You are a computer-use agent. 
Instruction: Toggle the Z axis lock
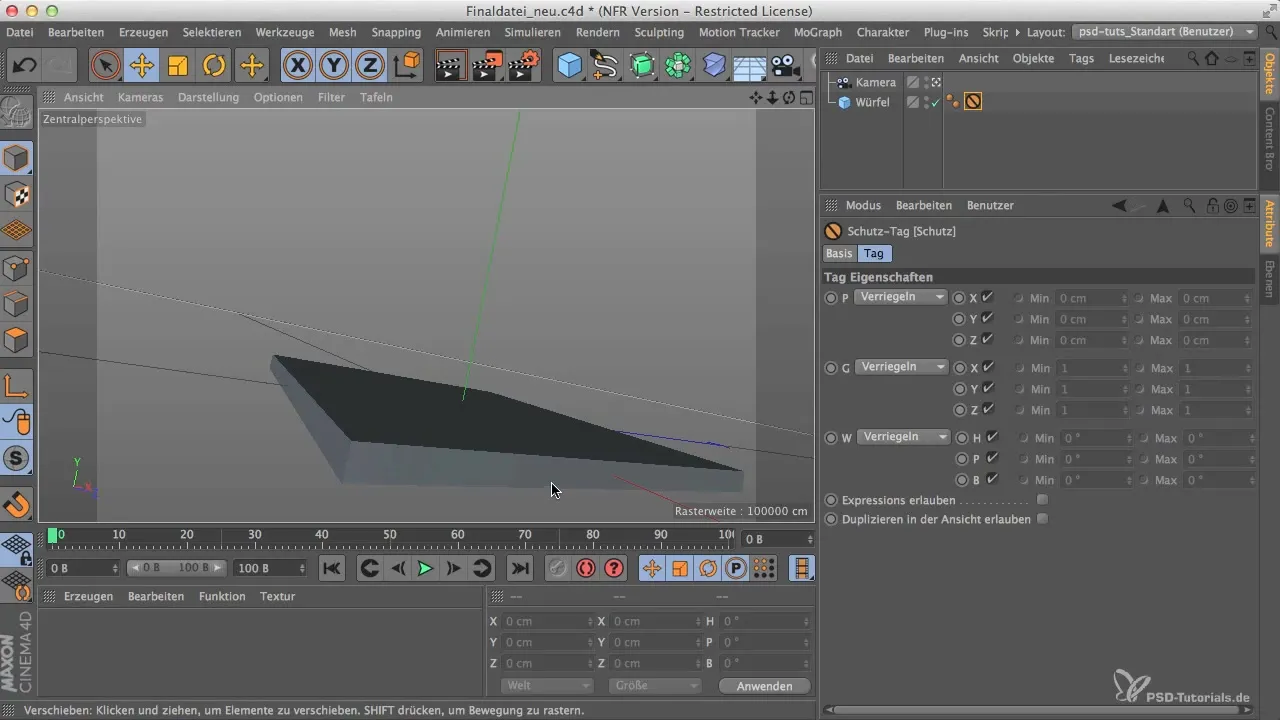pos(370,66)
